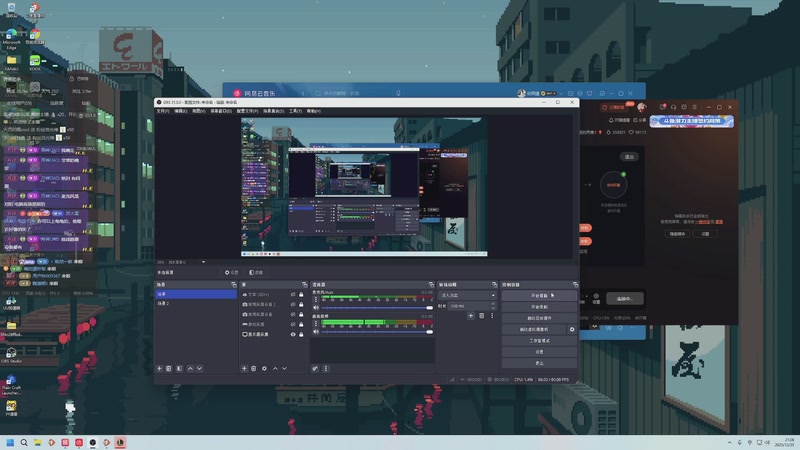Viewport: 800px width, 450px height.
Task: Open virtual camera settings gear
Action: tap(572, 329)
